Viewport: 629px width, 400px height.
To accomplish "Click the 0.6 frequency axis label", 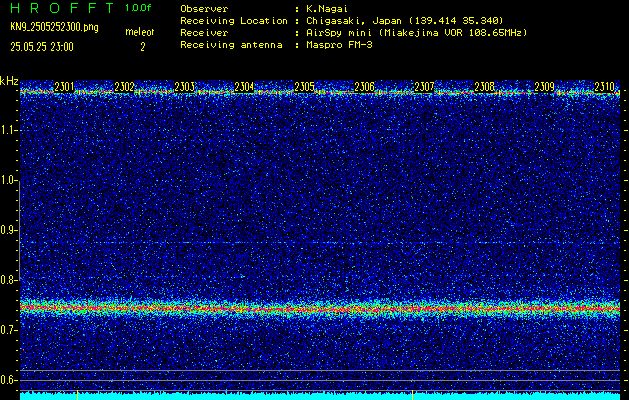I will (7, 380).
